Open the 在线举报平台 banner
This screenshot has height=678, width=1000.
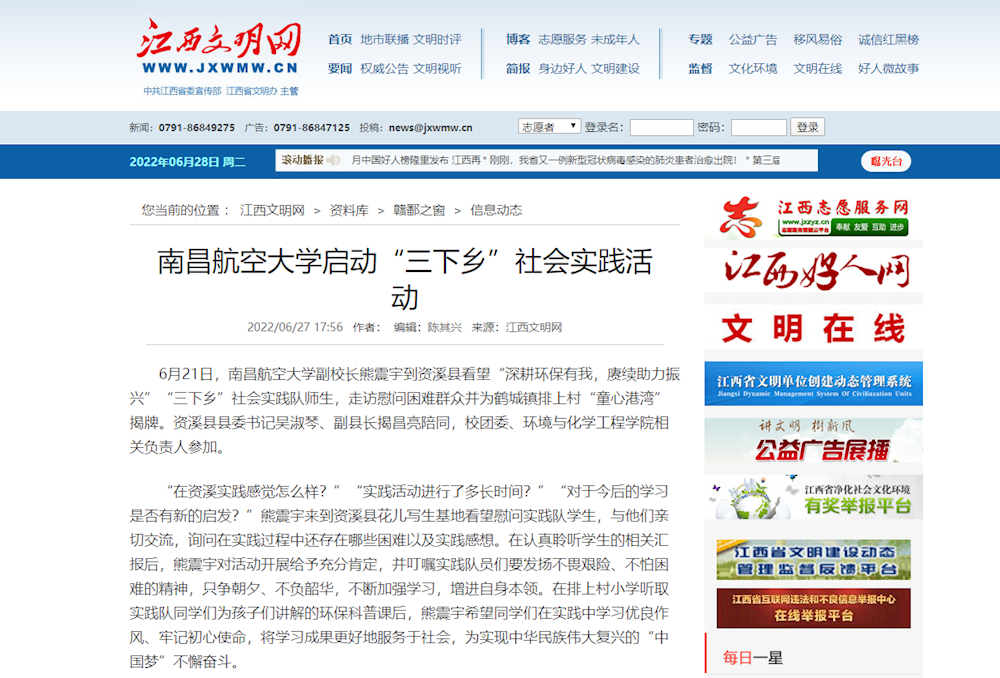813,608
